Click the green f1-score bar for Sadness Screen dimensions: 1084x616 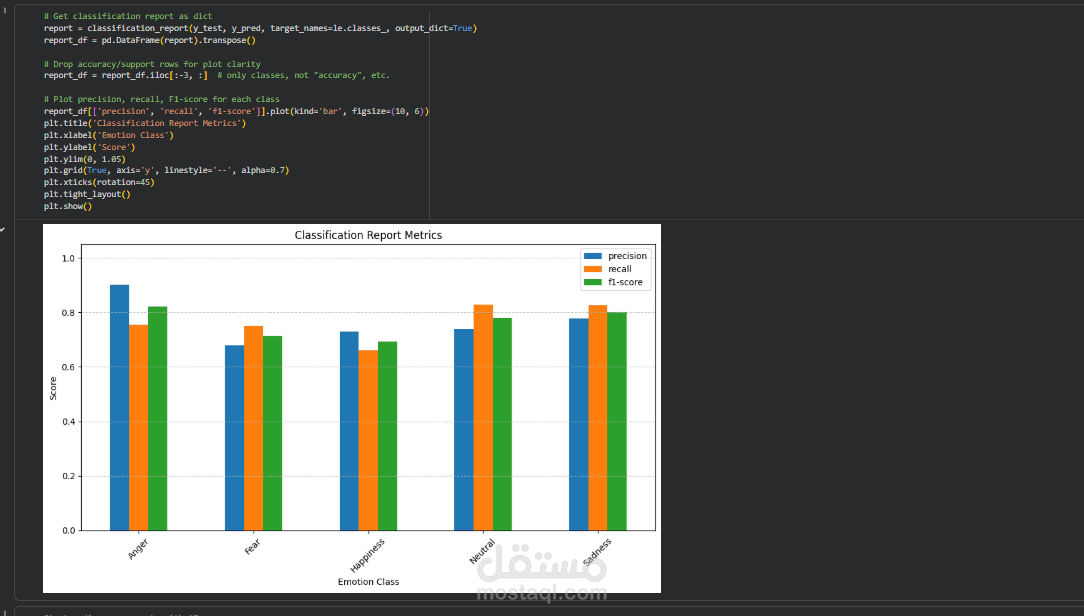pos(617,421)
